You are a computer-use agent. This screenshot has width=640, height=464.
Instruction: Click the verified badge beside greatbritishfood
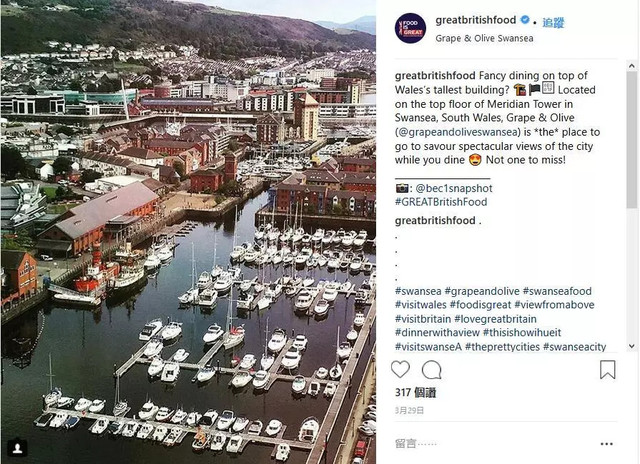525,20
